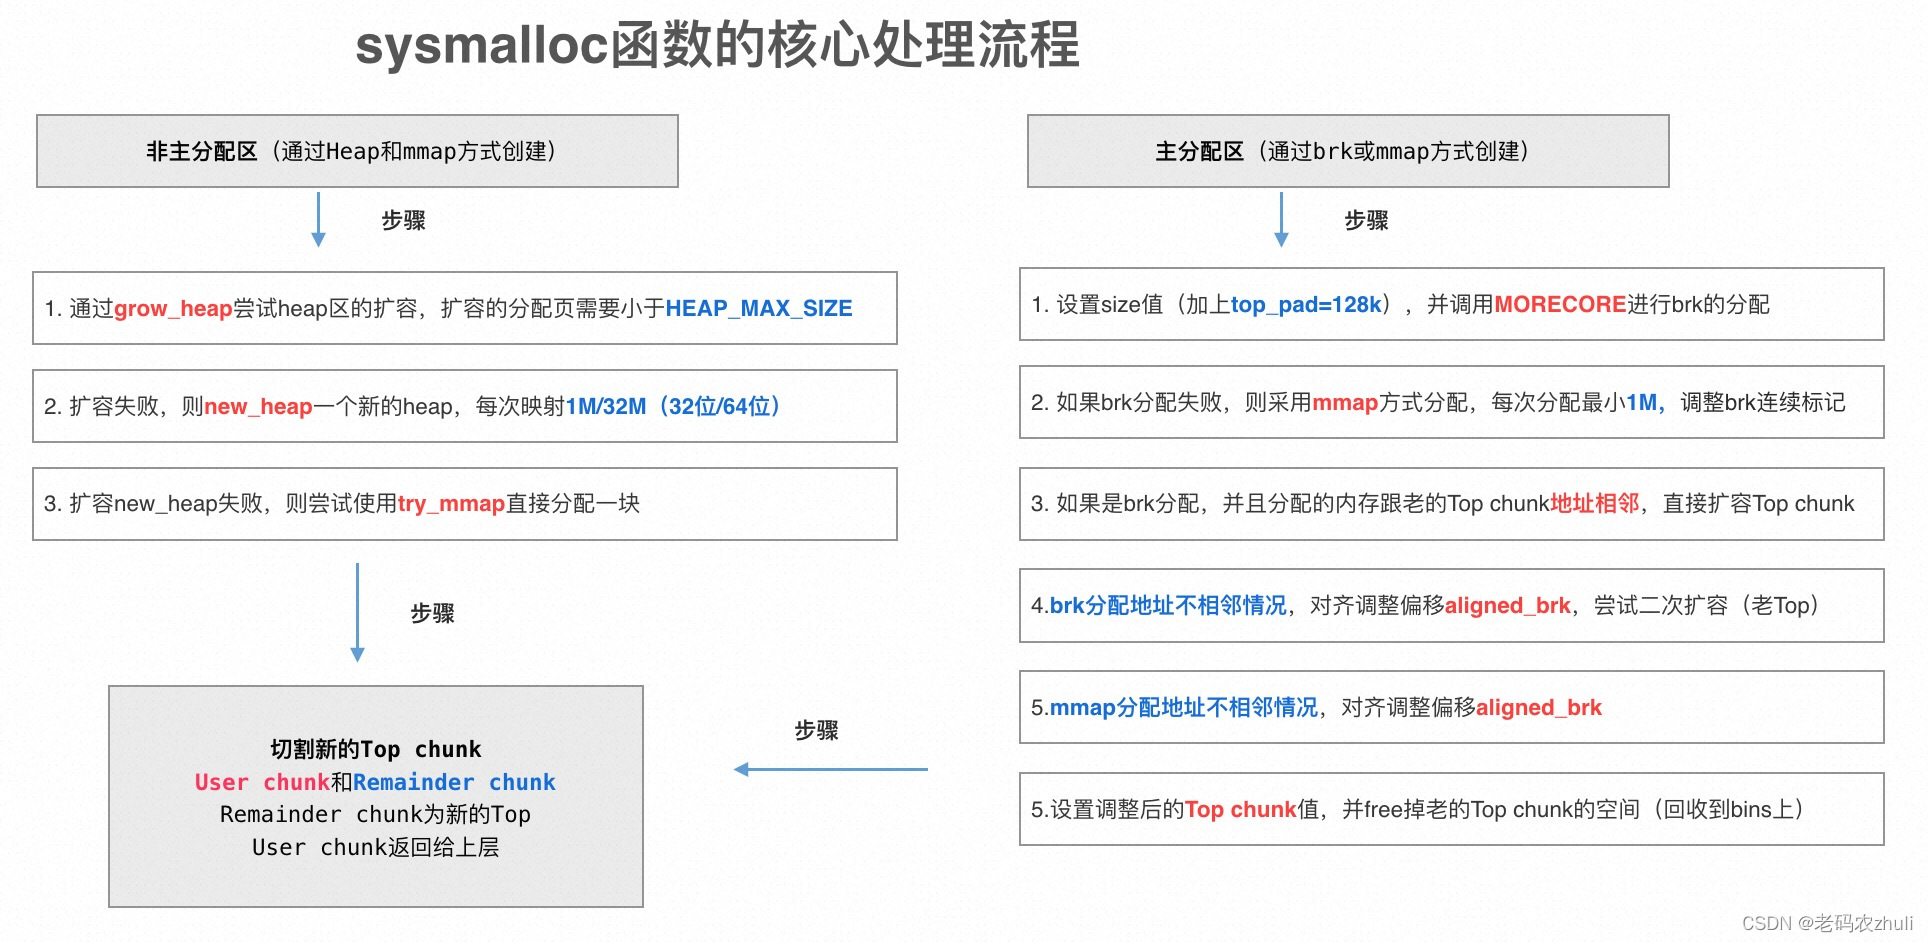
Task: Click the left-pointing arrow near 步骤 label
Action: point(830,768)
